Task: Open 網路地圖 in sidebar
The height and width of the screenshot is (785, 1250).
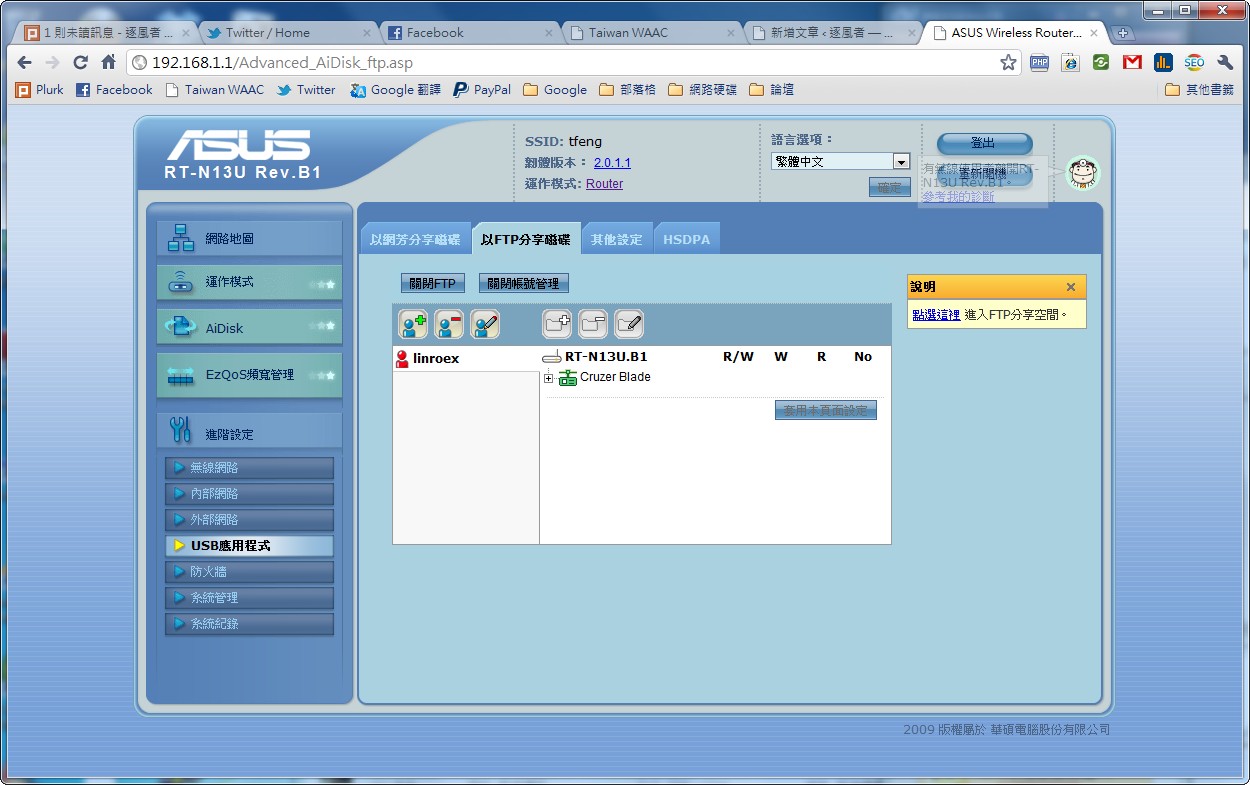Action: (x=249, y=239)
